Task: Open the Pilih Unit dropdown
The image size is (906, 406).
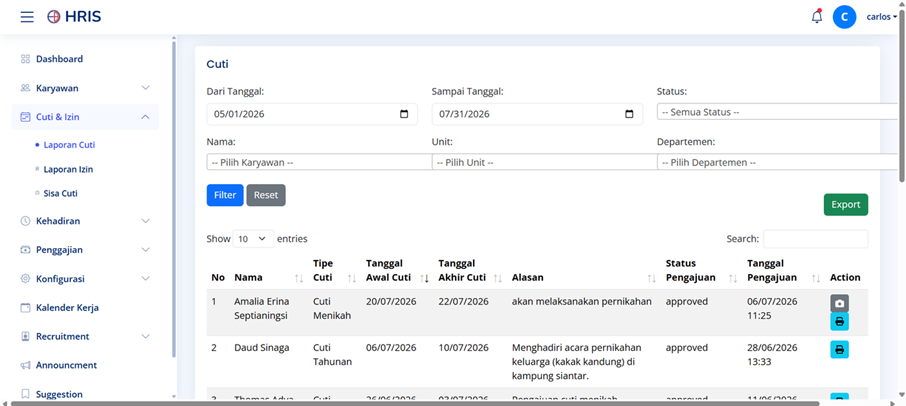Action: click(544, 162)
